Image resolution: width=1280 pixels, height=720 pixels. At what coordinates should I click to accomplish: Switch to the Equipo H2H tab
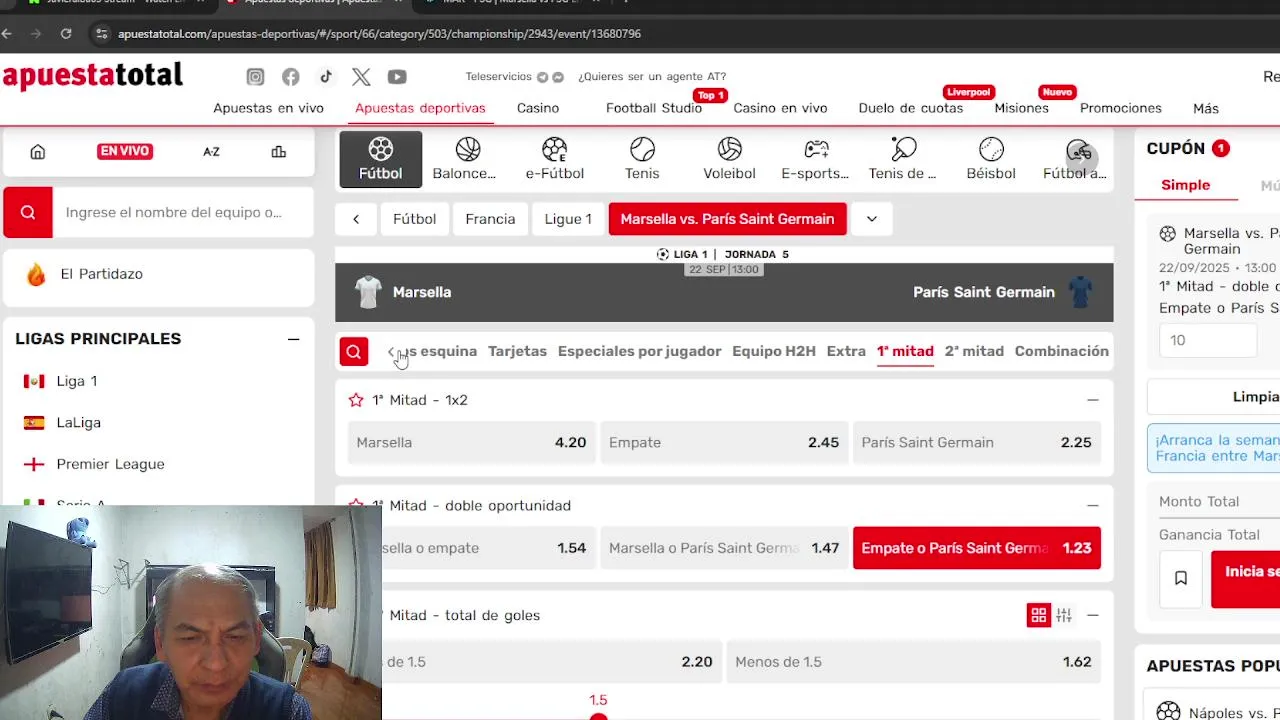774,351
